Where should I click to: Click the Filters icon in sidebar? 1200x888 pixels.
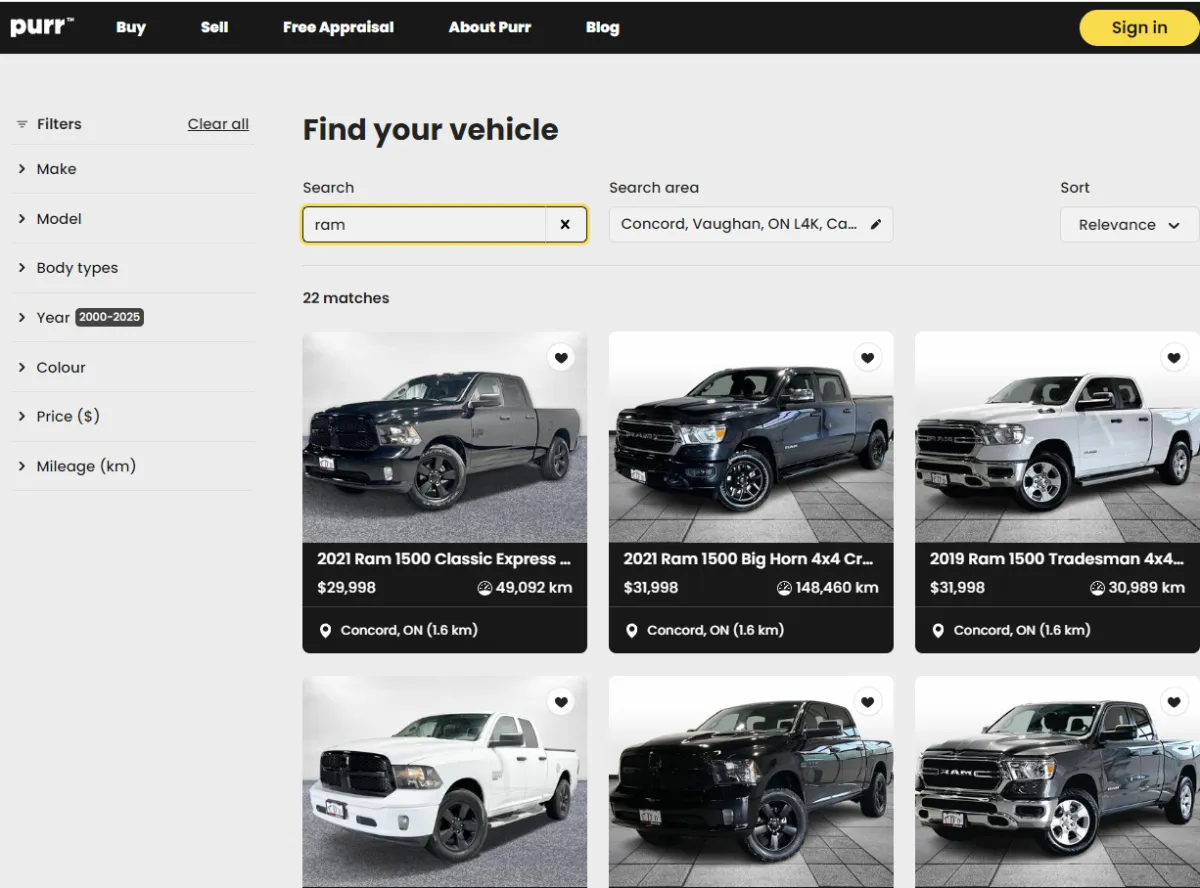click(x=22, y=124)
